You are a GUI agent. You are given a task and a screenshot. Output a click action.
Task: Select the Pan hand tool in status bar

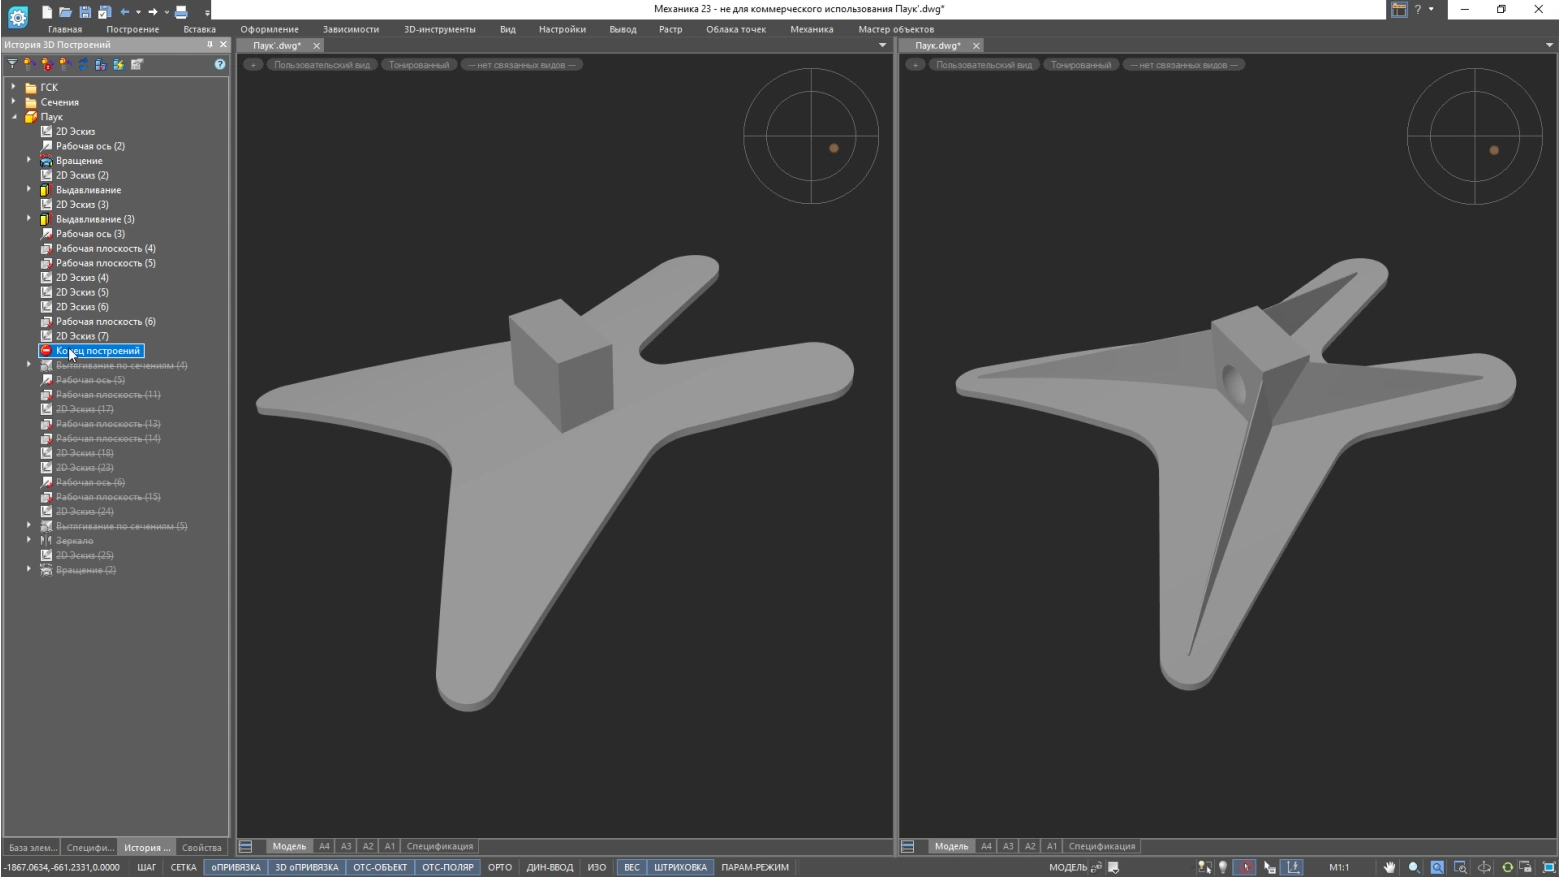(x=1389, y=867)
